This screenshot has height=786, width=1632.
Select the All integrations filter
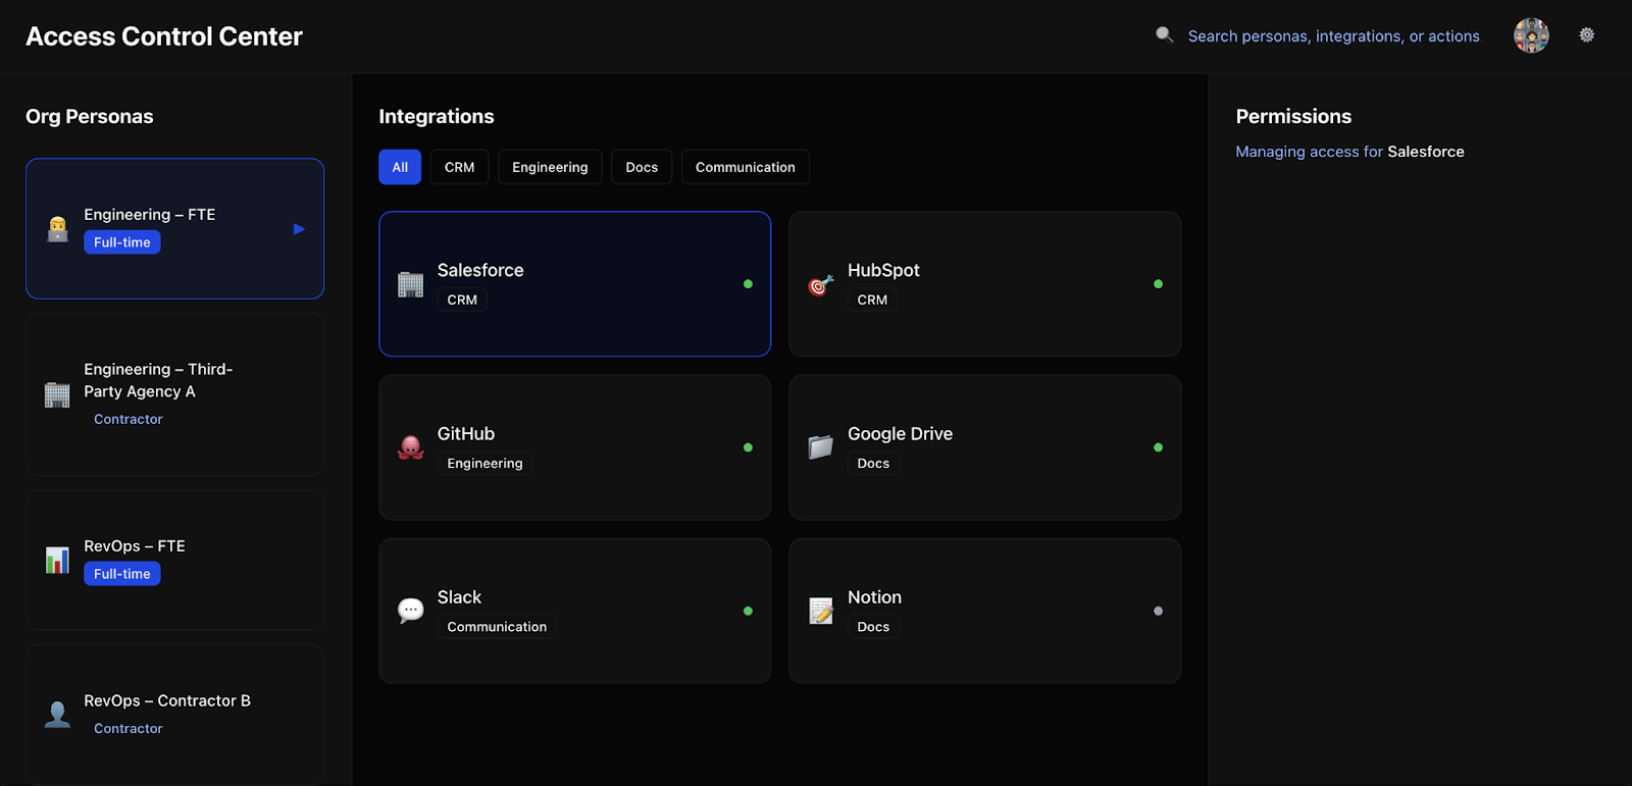400,167
